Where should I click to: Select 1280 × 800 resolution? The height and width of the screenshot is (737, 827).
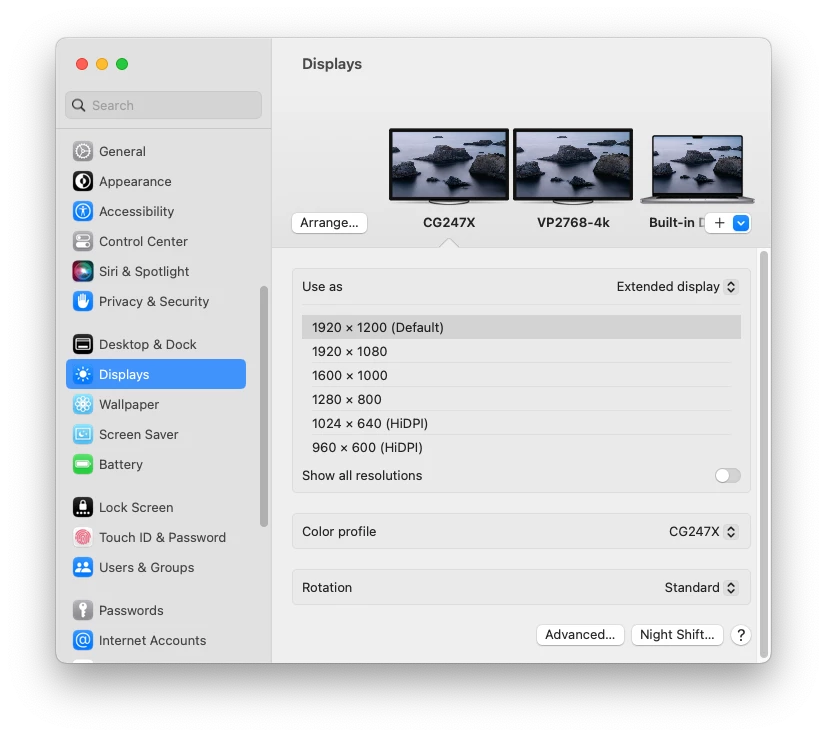521,400
